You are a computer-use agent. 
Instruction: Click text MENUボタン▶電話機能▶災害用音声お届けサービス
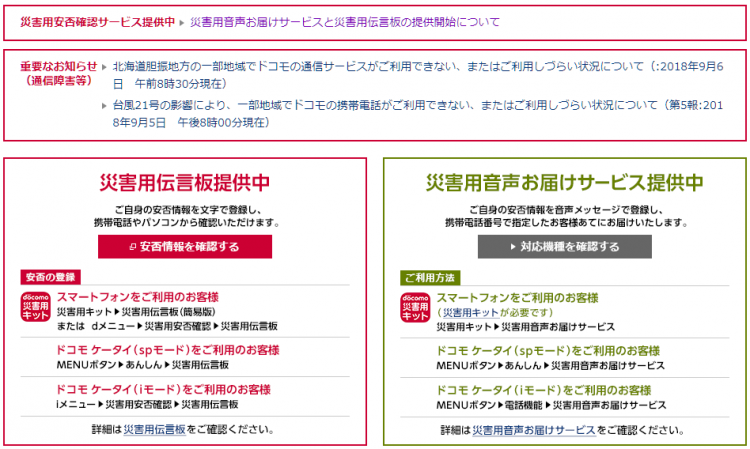click(x=551, y=405)
